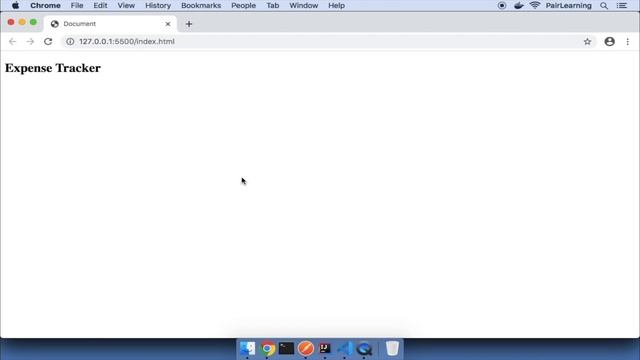The image size is (640, 360).
Task: Click the browser back arrow
Action: (x=12, y=42)
